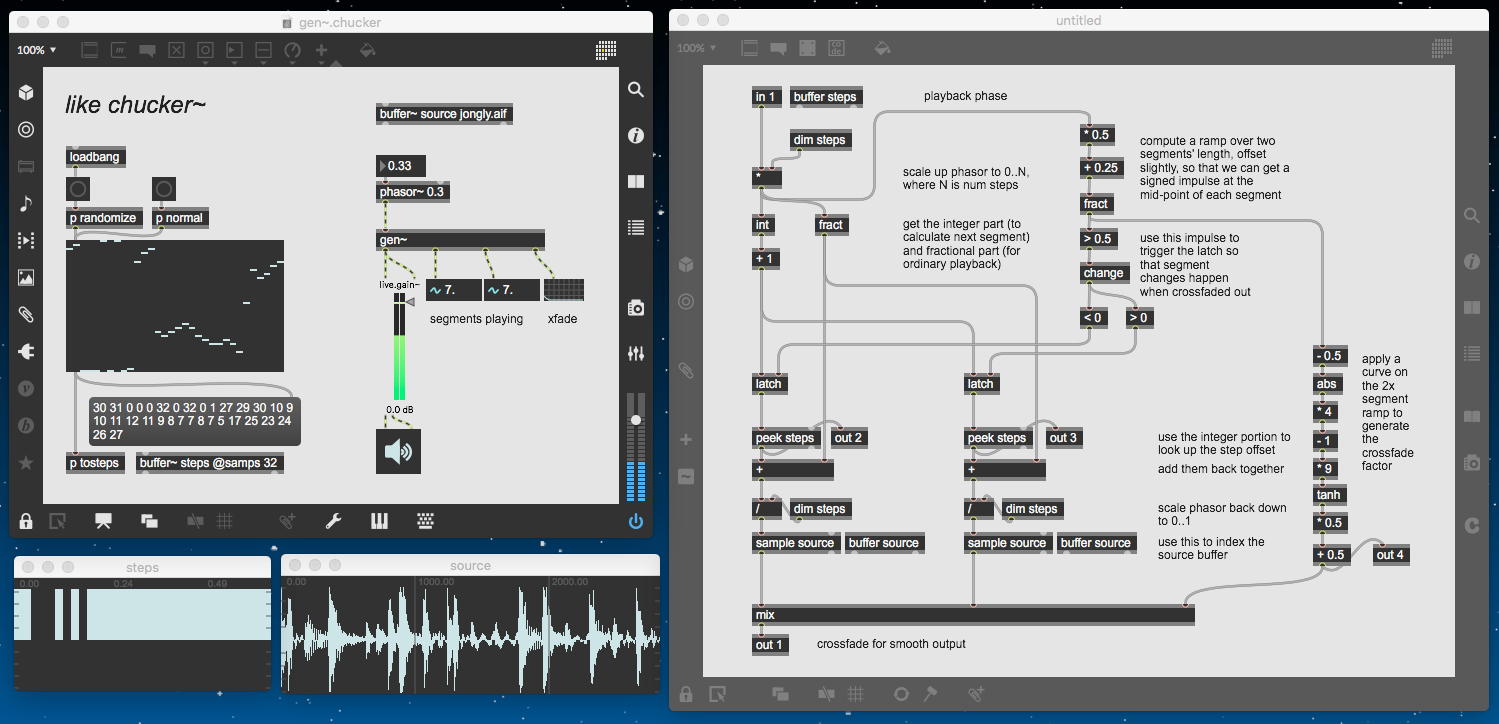Click the patcher windows icon in gen~.chucker
This screenshot has height=724, width=1499.
(x=149, y=521)
